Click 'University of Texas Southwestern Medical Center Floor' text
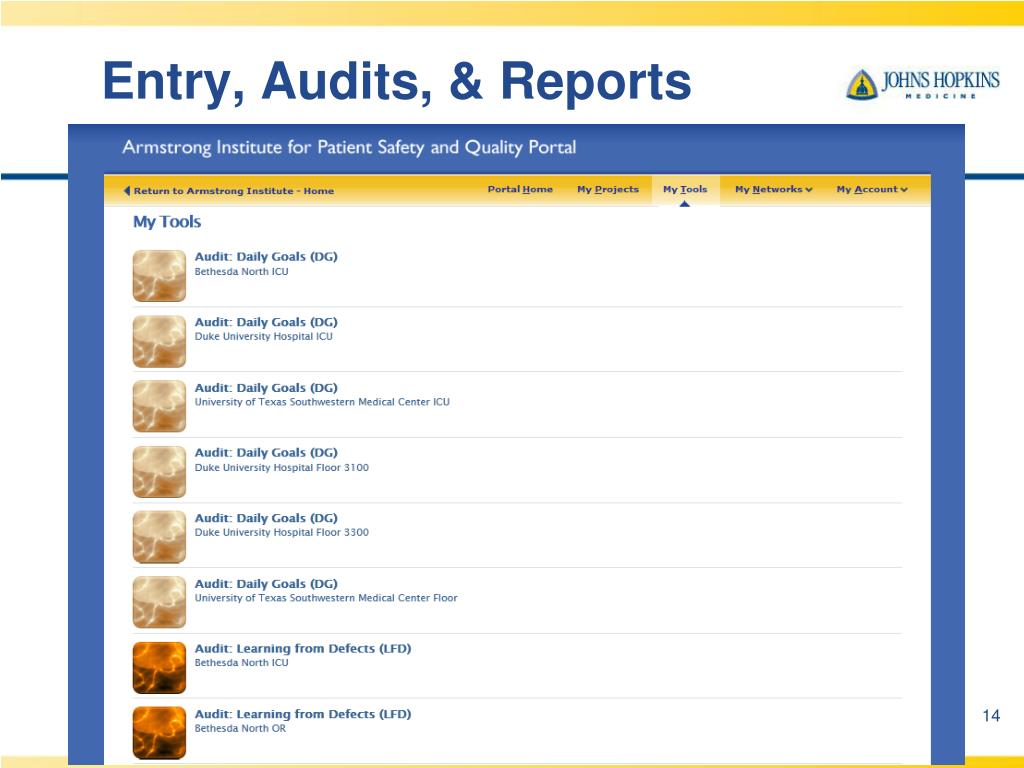 coord(326,598)
